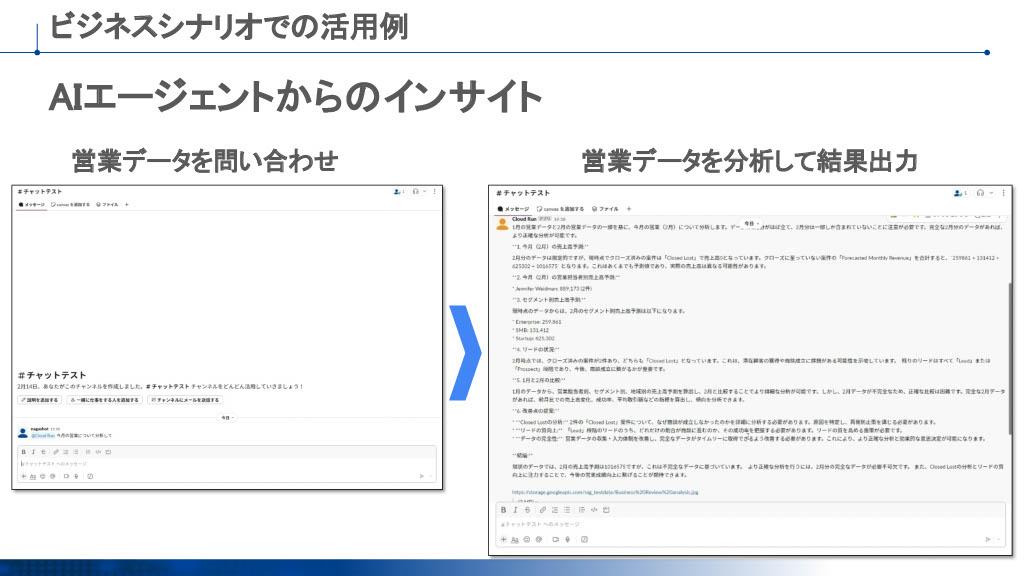Screen dimensions: 1024x576
Task: Click bulleted list icon in right composer
Action: [567, 509]
